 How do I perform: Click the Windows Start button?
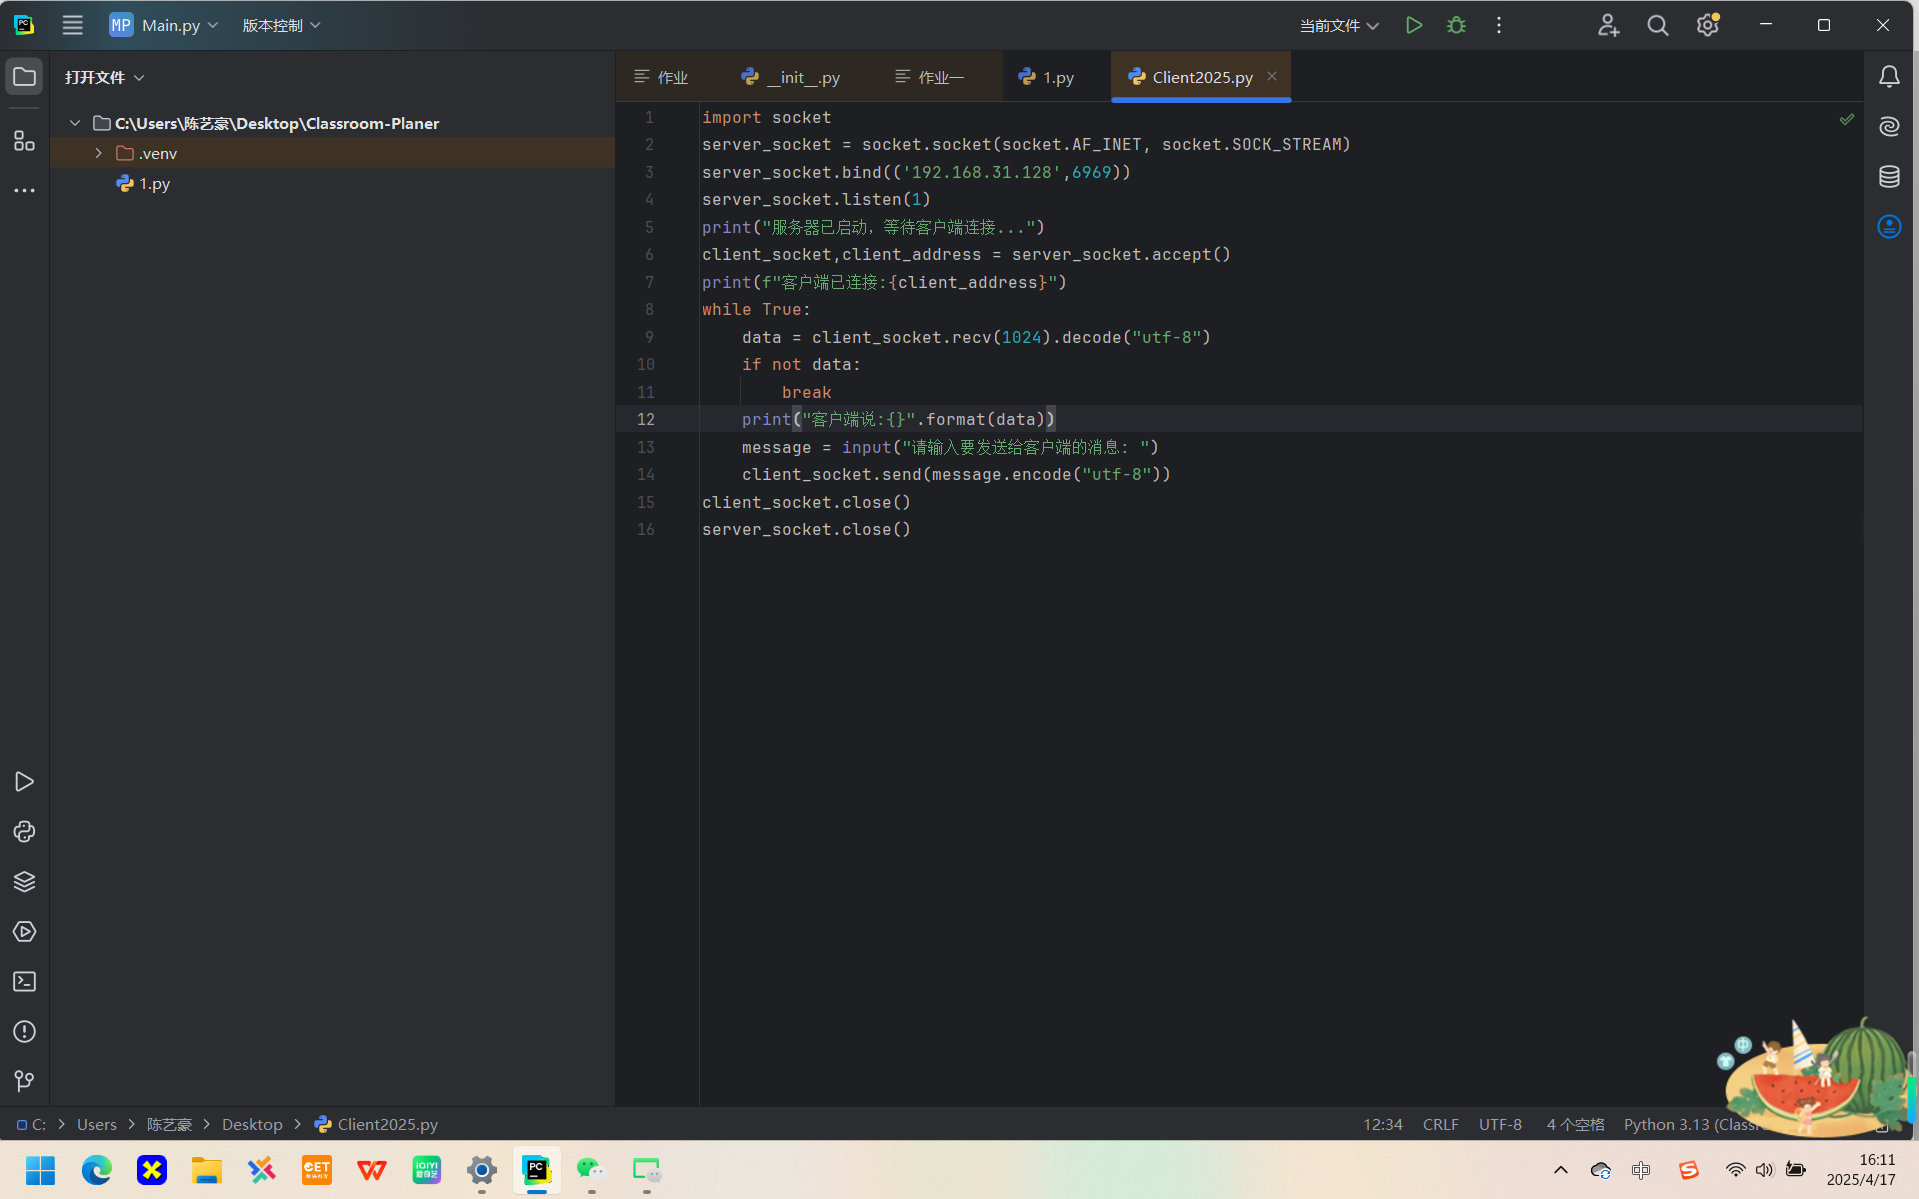[41, 1169]
